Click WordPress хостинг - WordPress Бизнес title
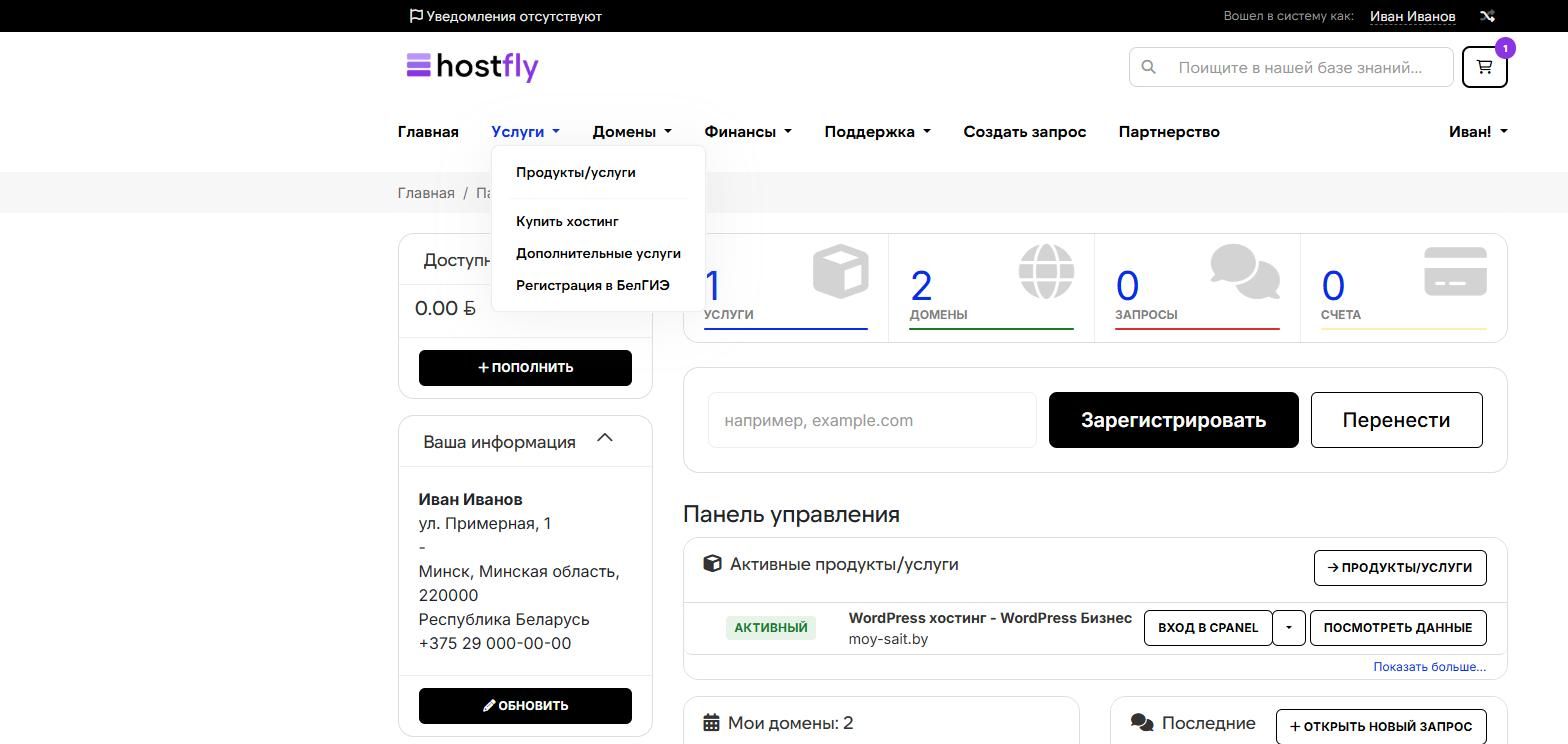This screenshot has width=1568, height=744. [990, 618]
